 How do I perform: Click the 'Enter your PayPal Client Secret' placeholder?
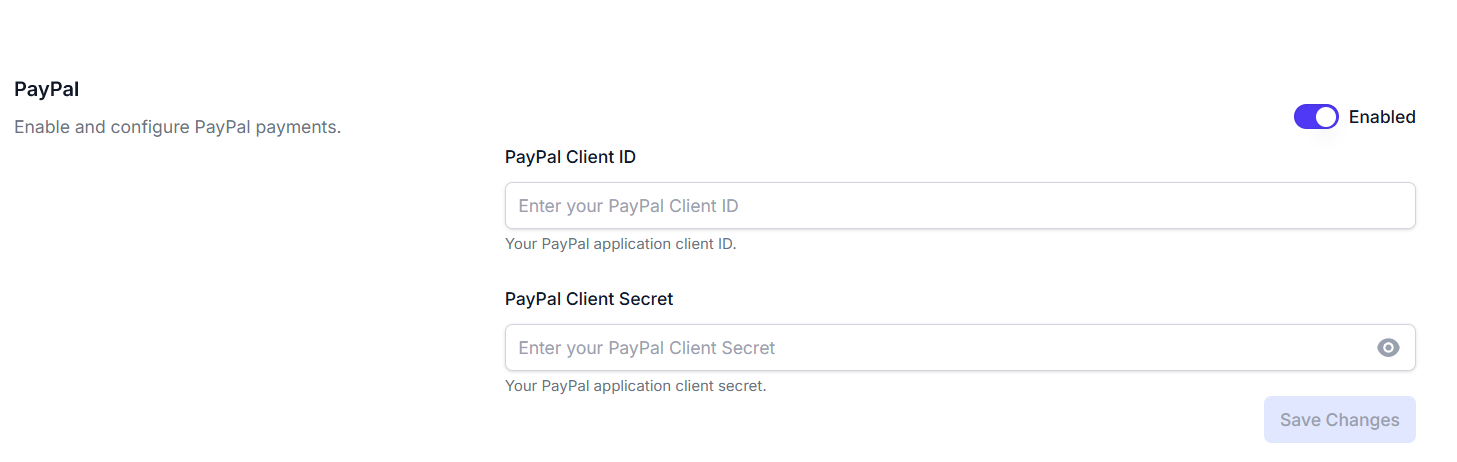[x=646, y=348]
